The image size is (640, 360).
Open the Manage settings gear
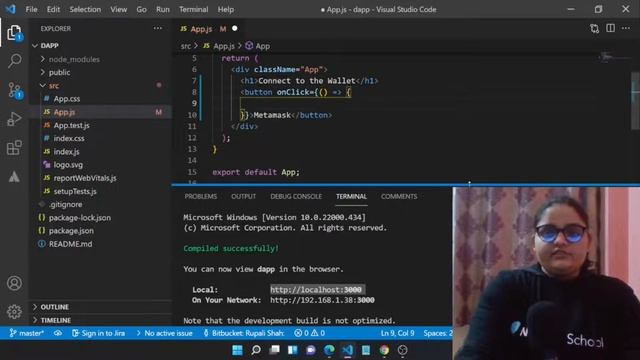14,311
